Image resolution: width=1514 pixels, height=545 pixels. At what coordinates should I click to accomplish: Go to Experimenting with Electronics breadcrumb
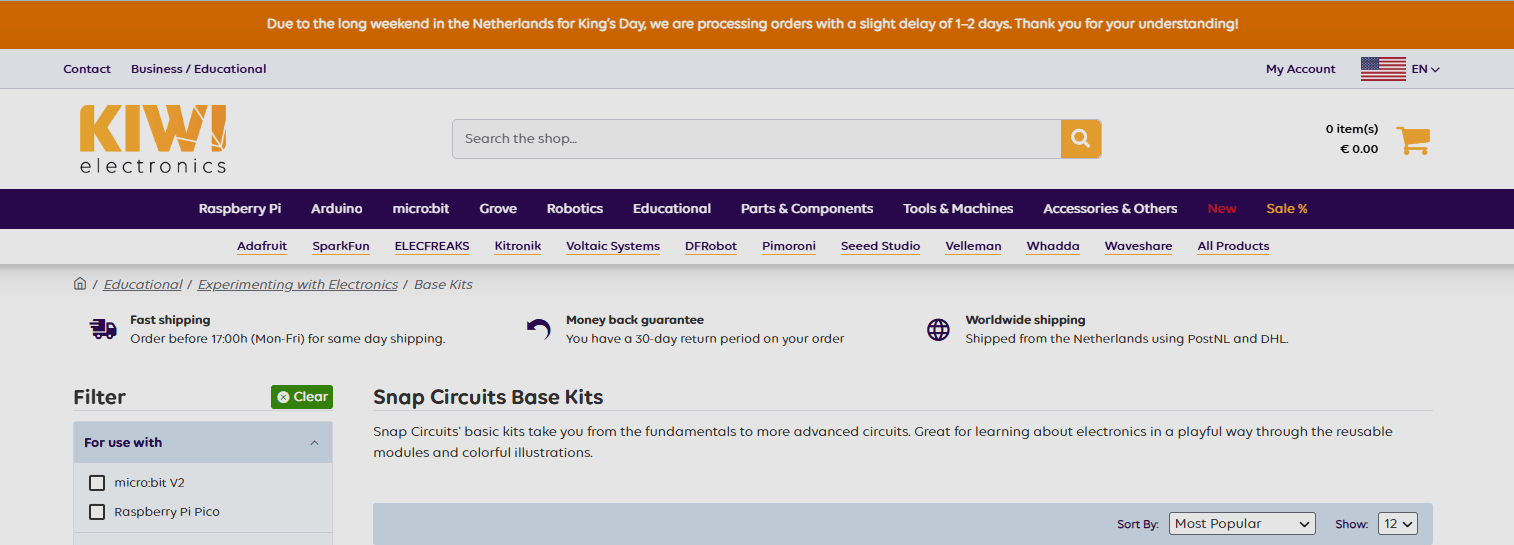coord(298,285)
